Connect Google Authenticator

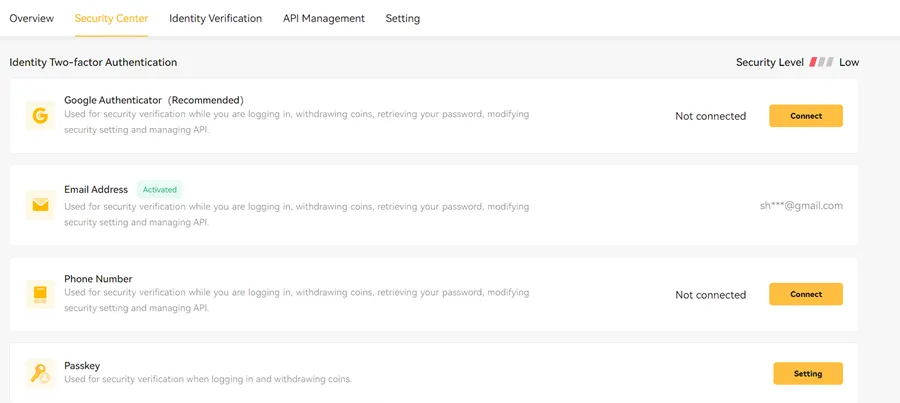point(805,116)
